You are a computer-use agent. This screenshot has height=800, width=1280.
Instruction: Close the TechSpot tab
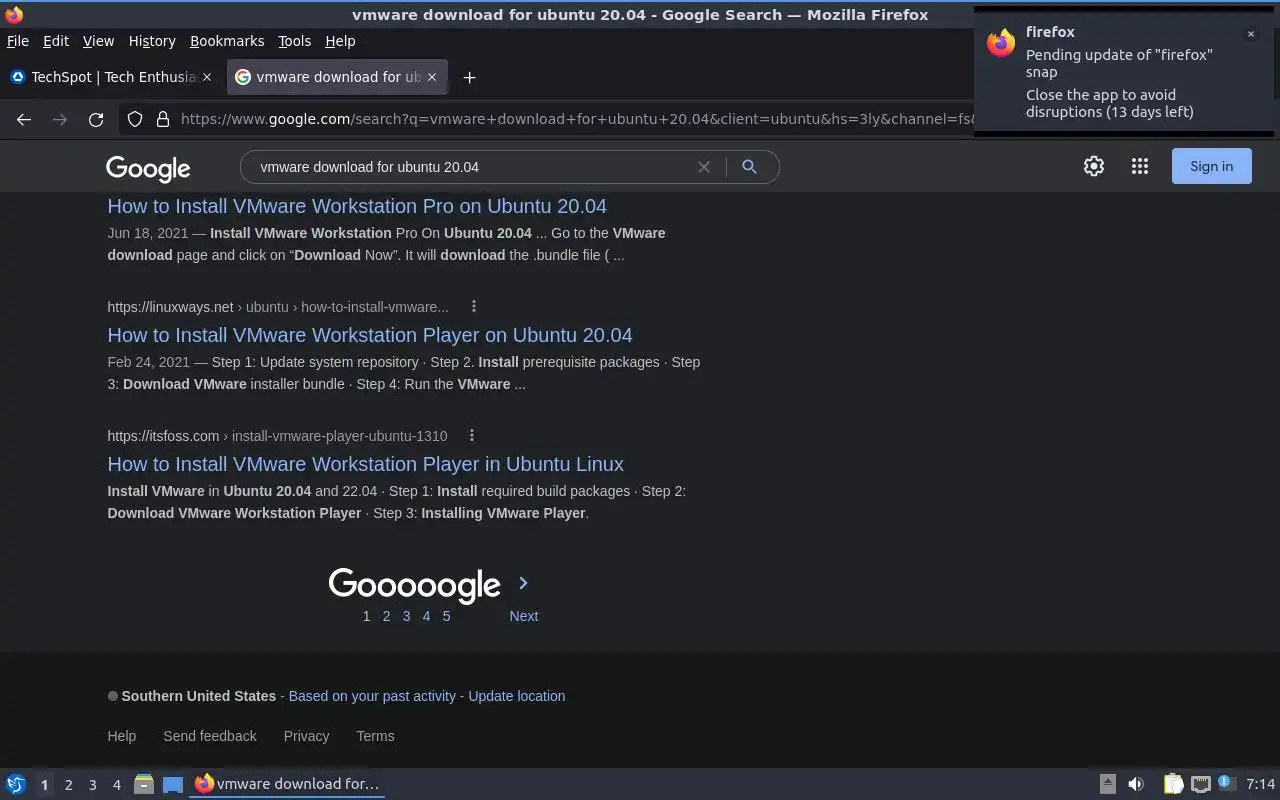tap(207, 77)
